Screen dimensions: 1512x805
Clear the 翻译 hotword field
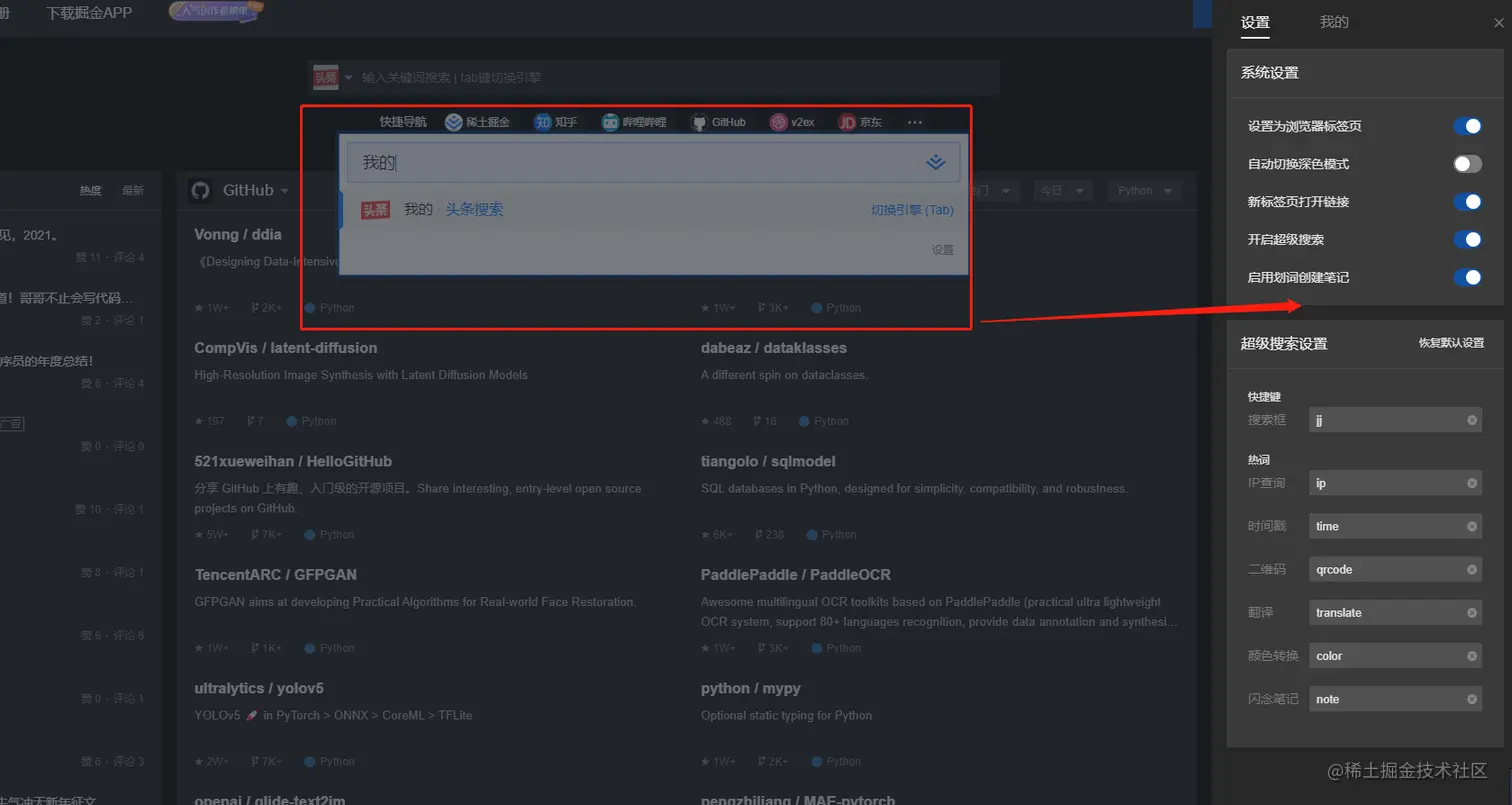[x=1472, y=612]
